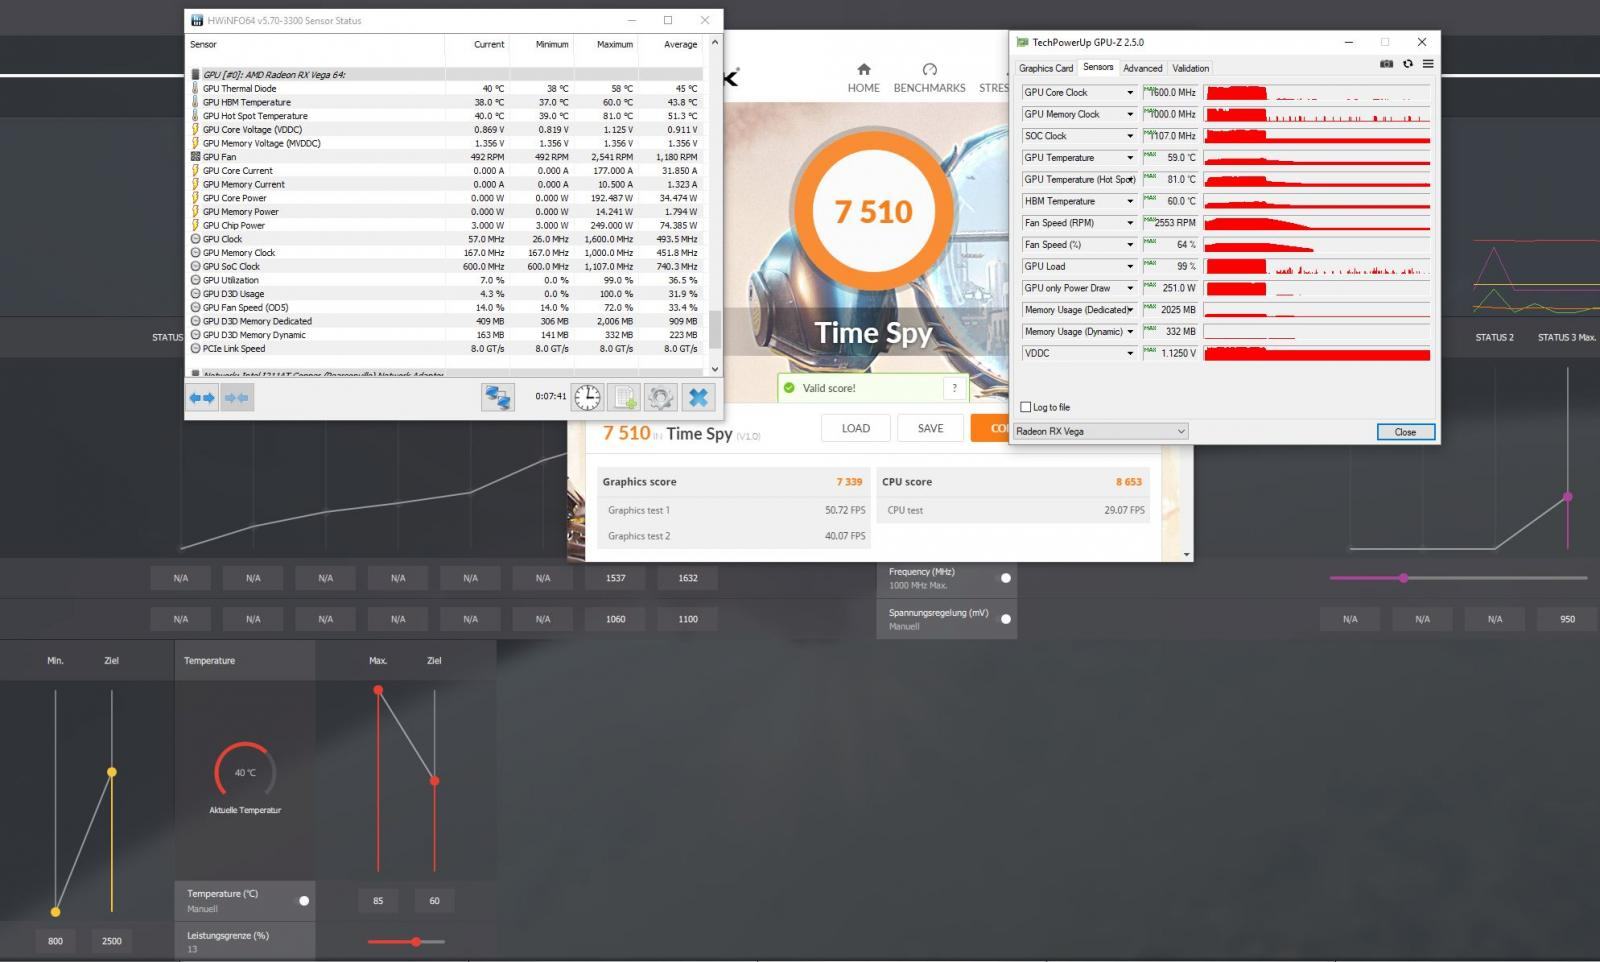Reset HWiNFO elapsed time clock icon

pyautogui.click(x=588, y=397)
